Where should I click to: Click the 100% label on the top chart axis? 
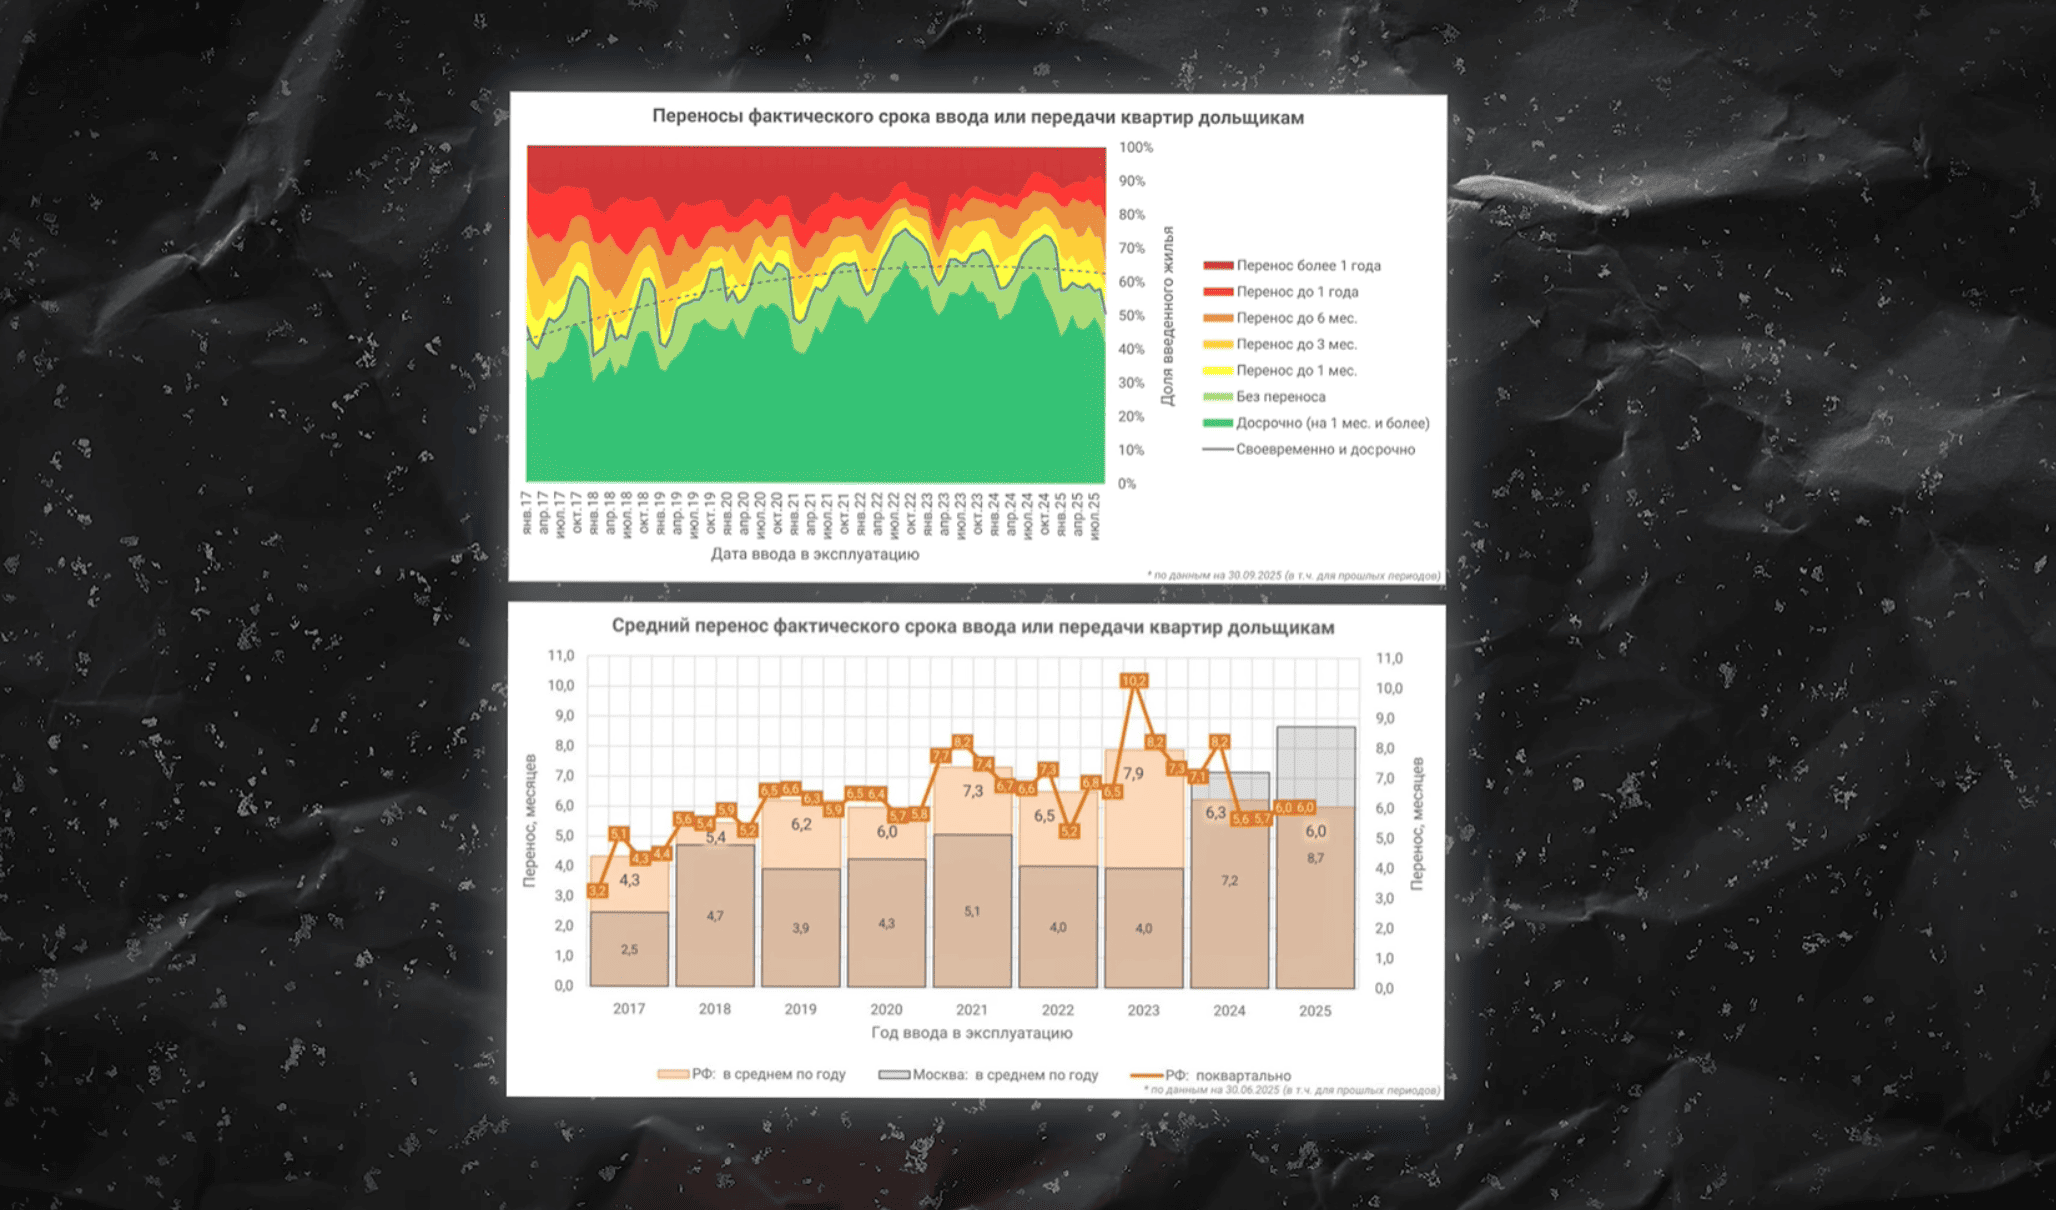[1135, 147]
